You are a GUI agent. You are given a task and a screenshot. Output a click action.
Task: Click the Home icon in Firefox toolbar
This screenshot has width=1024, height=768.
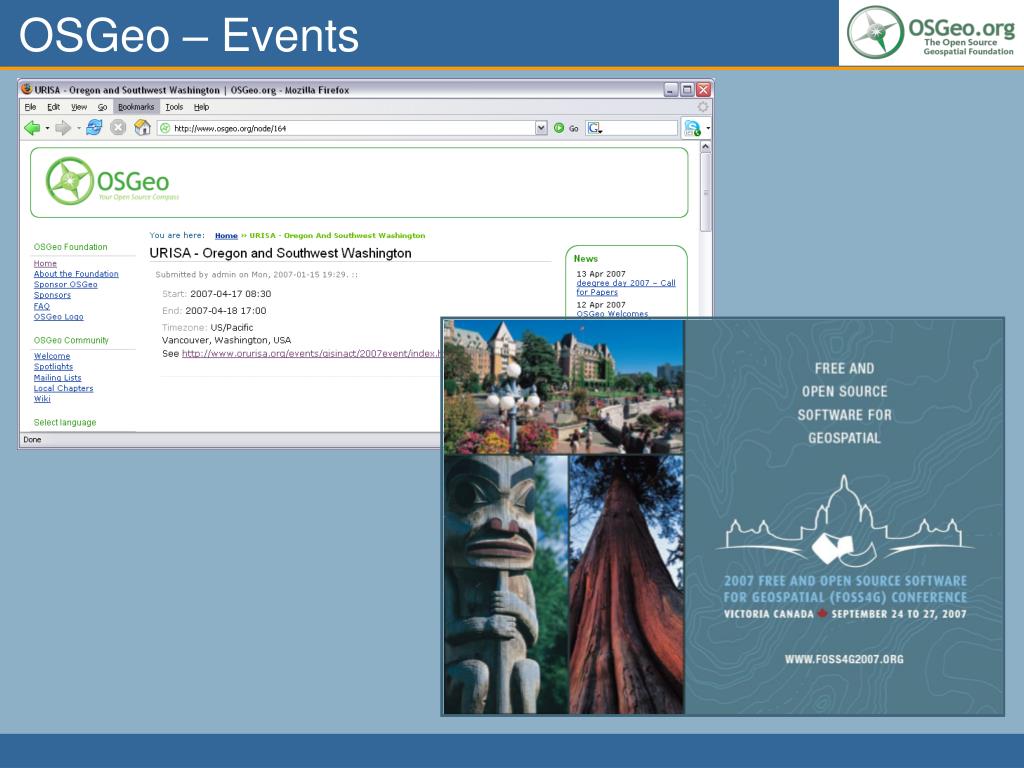coord(142,127)
